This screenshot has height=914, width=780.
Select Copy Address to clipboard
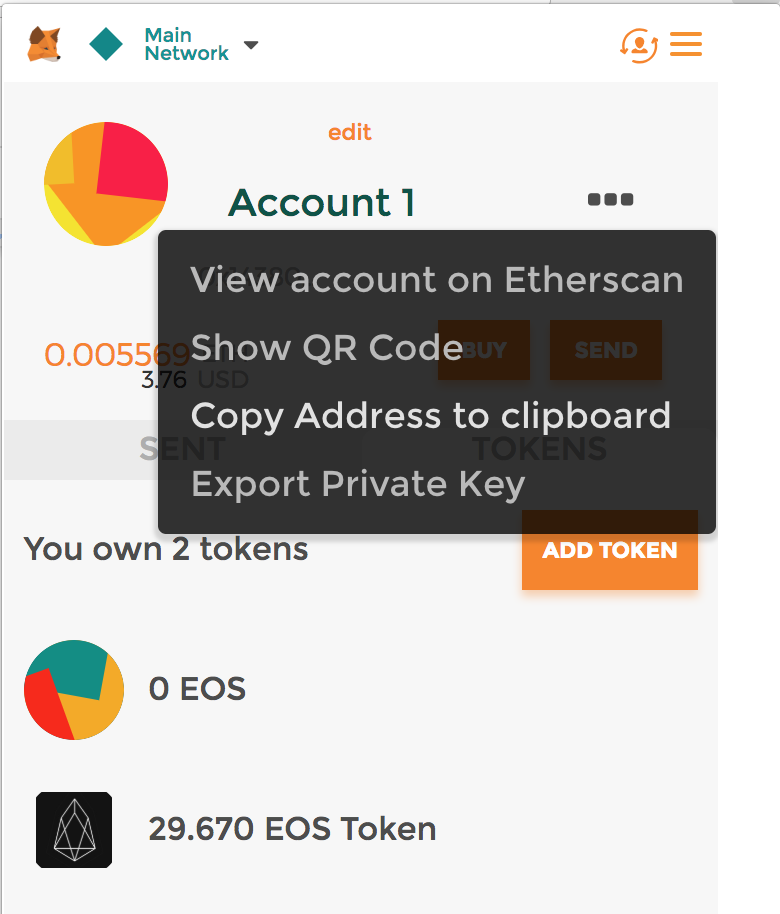(x=430, y=416)
